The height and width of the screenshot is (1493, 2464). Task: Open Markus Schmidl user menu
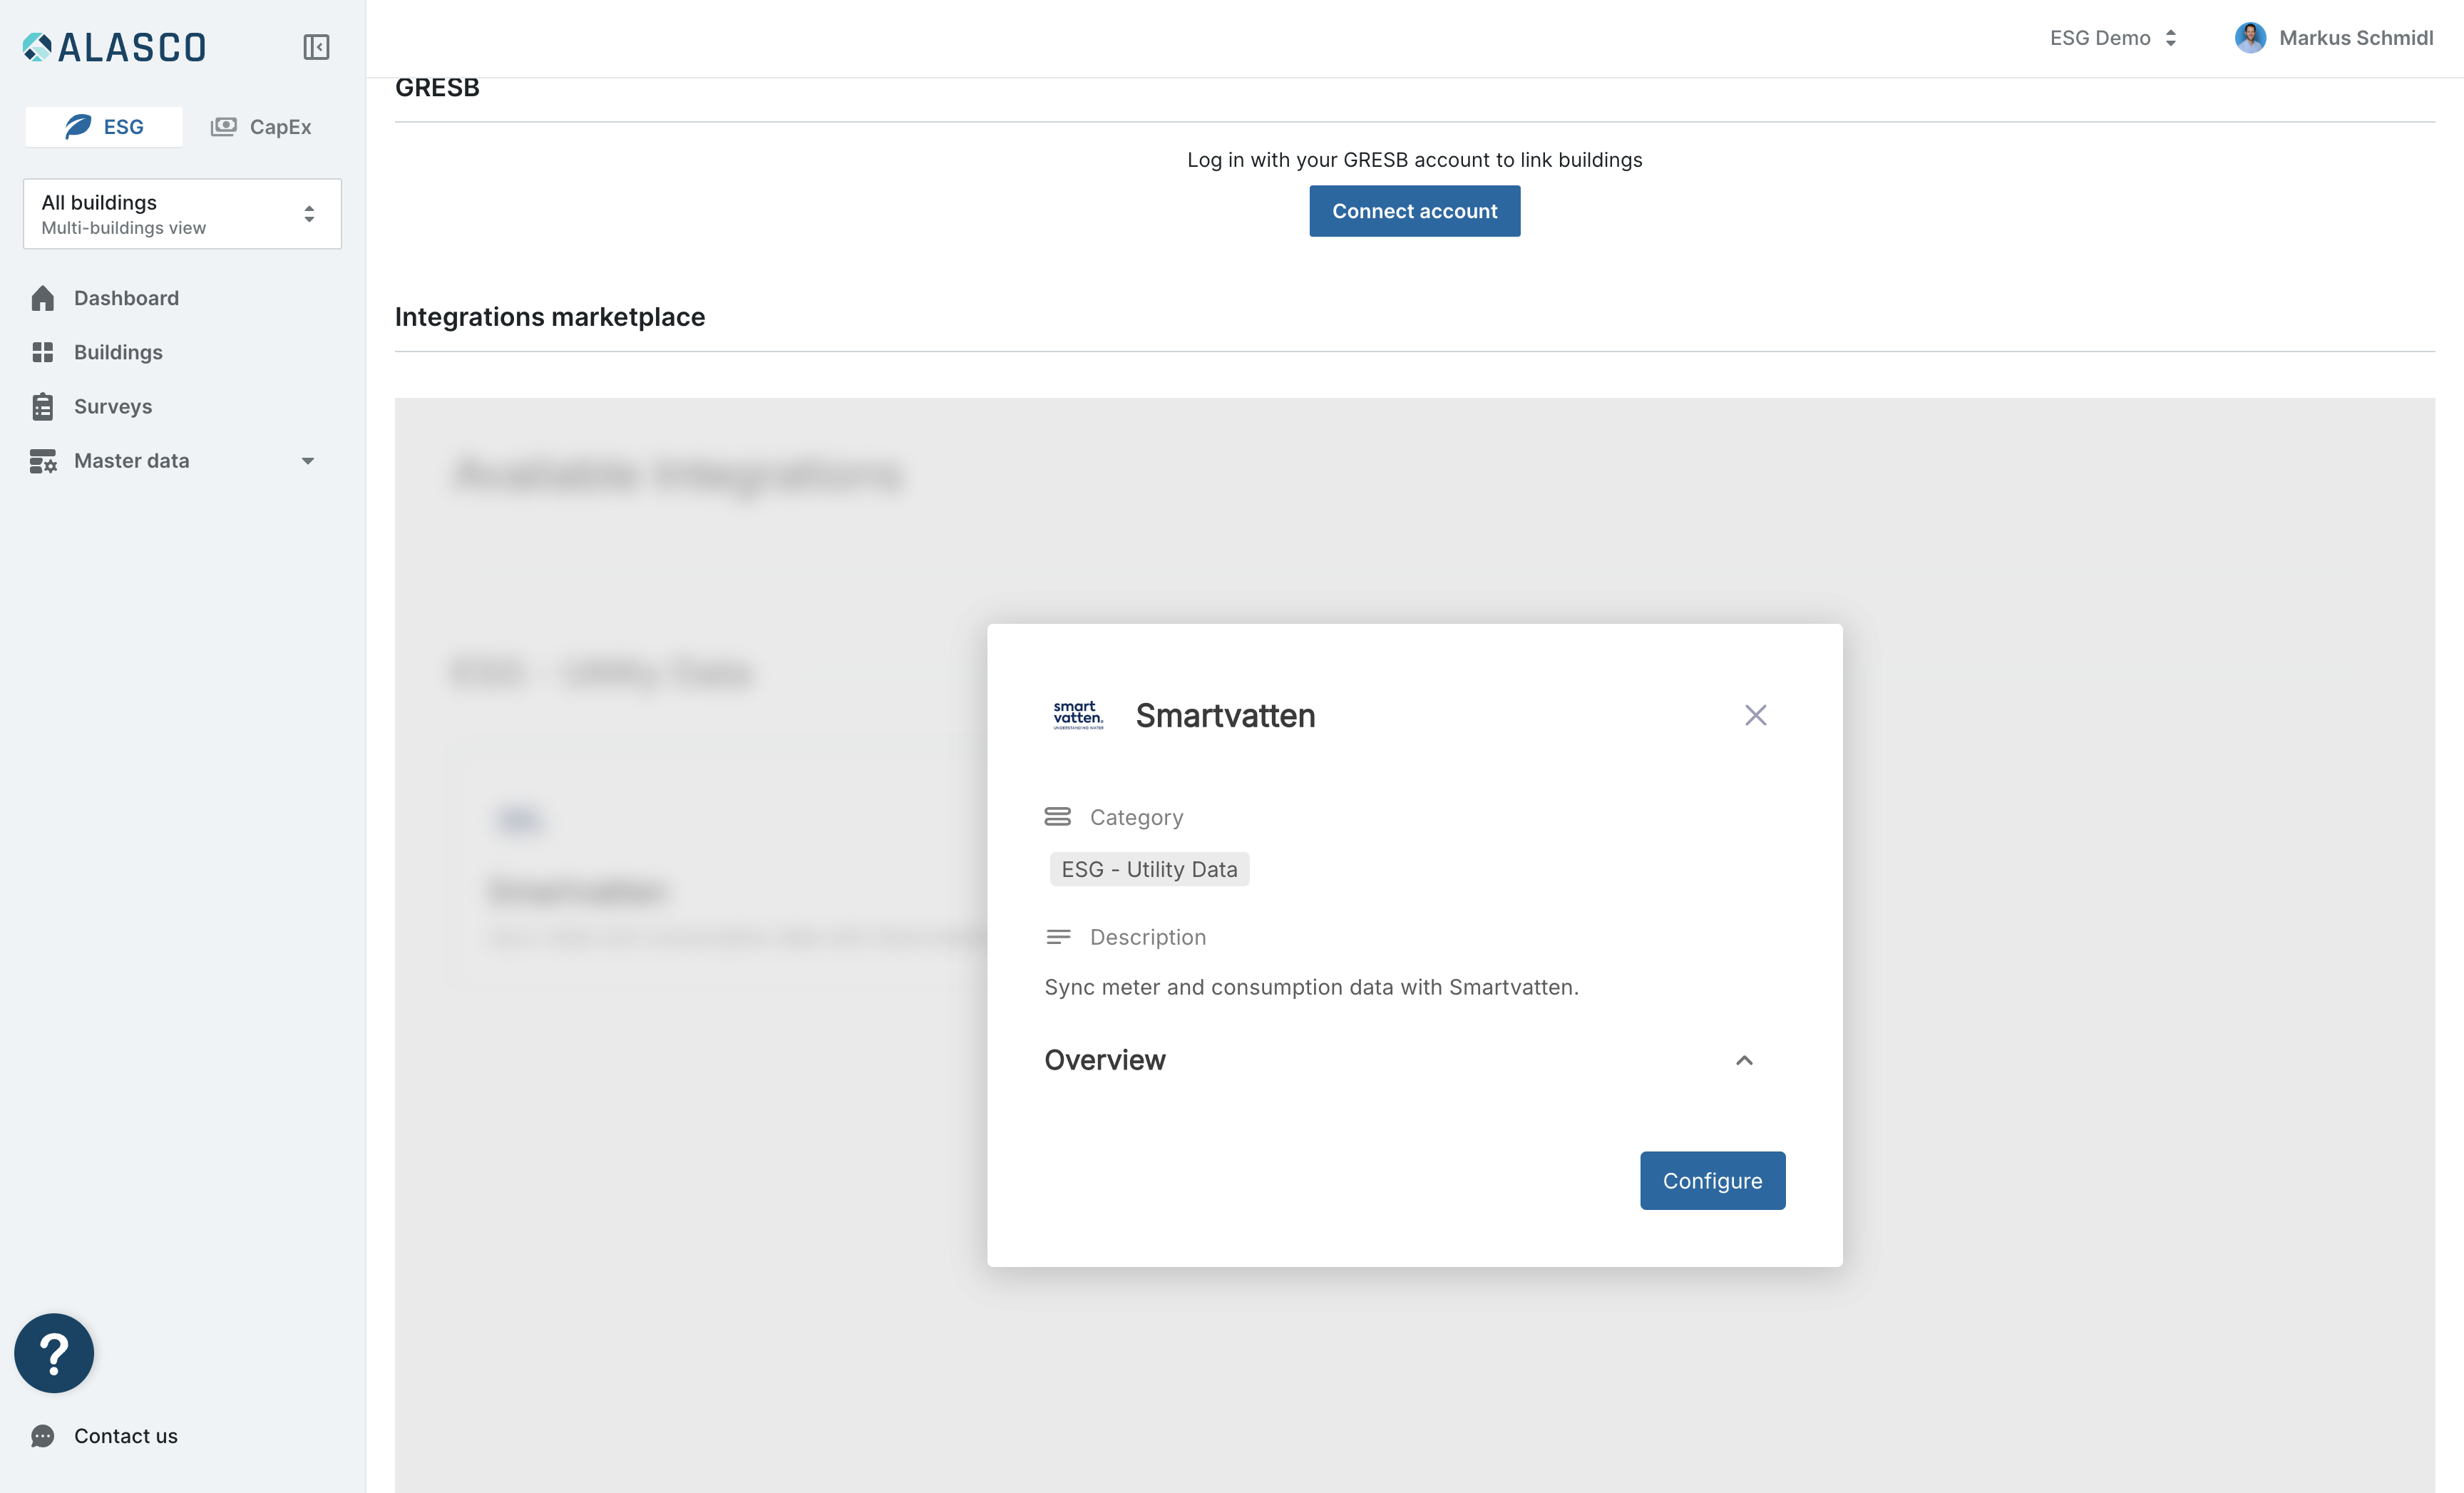pos(2334,38)
